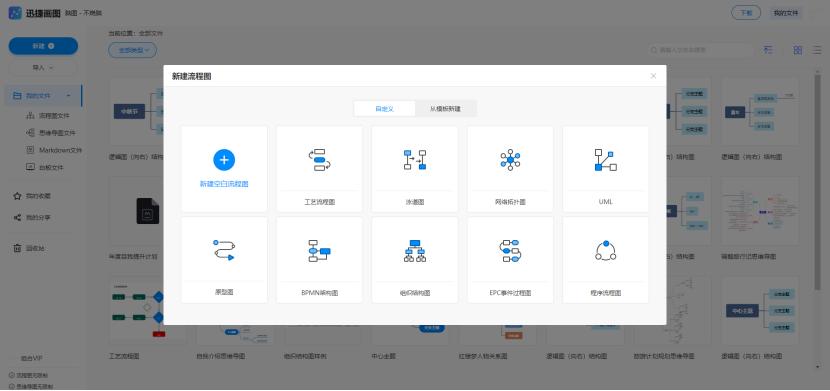Open the 组织结构图样例 file in the background

pos(322,334)
